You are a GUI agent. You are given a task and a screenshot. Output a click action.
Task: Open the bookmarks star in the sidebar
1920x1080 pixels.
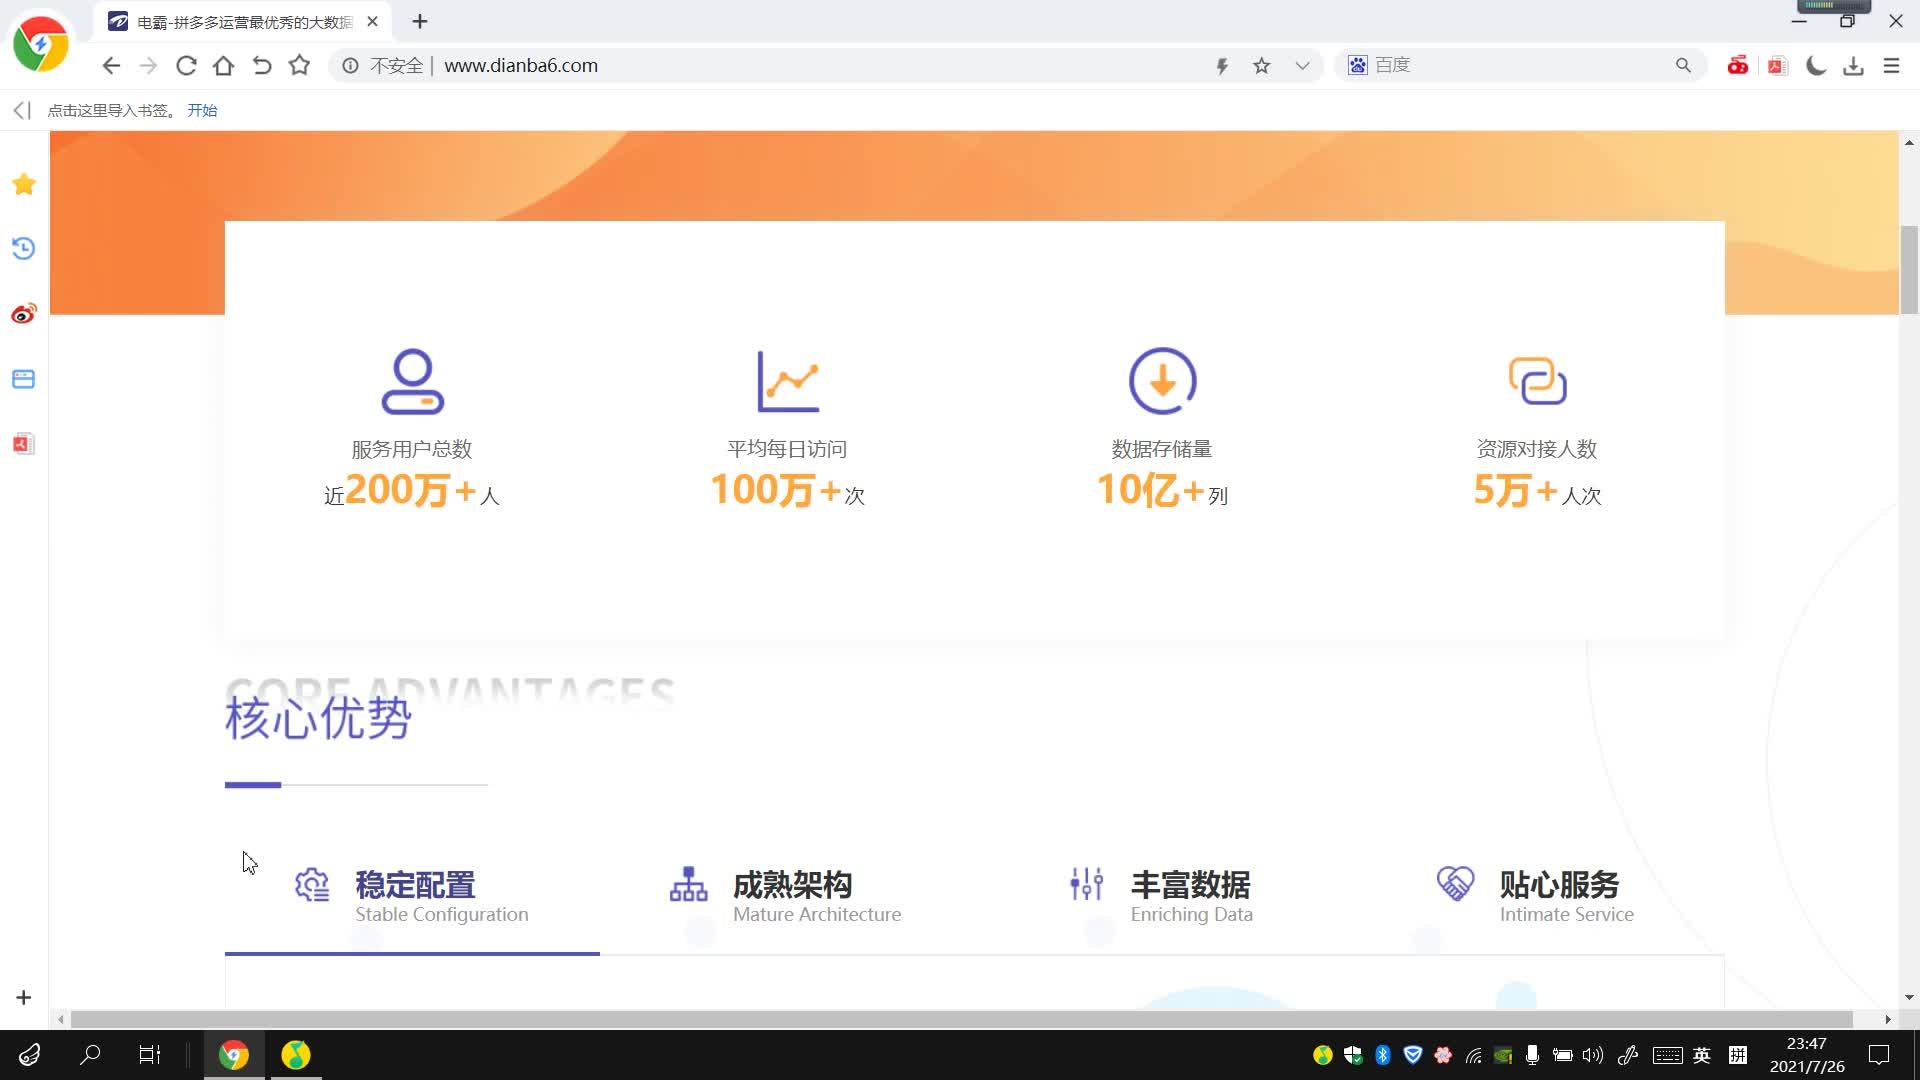point(22,184)
